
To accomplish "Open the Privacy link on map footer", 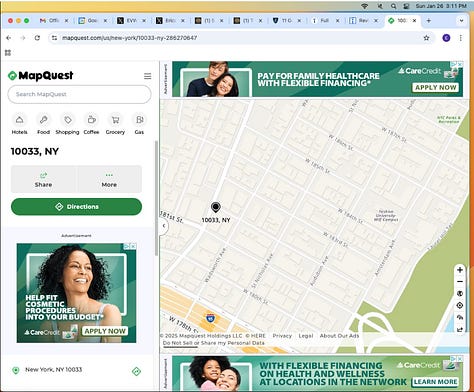I will [x=282, y=336].
